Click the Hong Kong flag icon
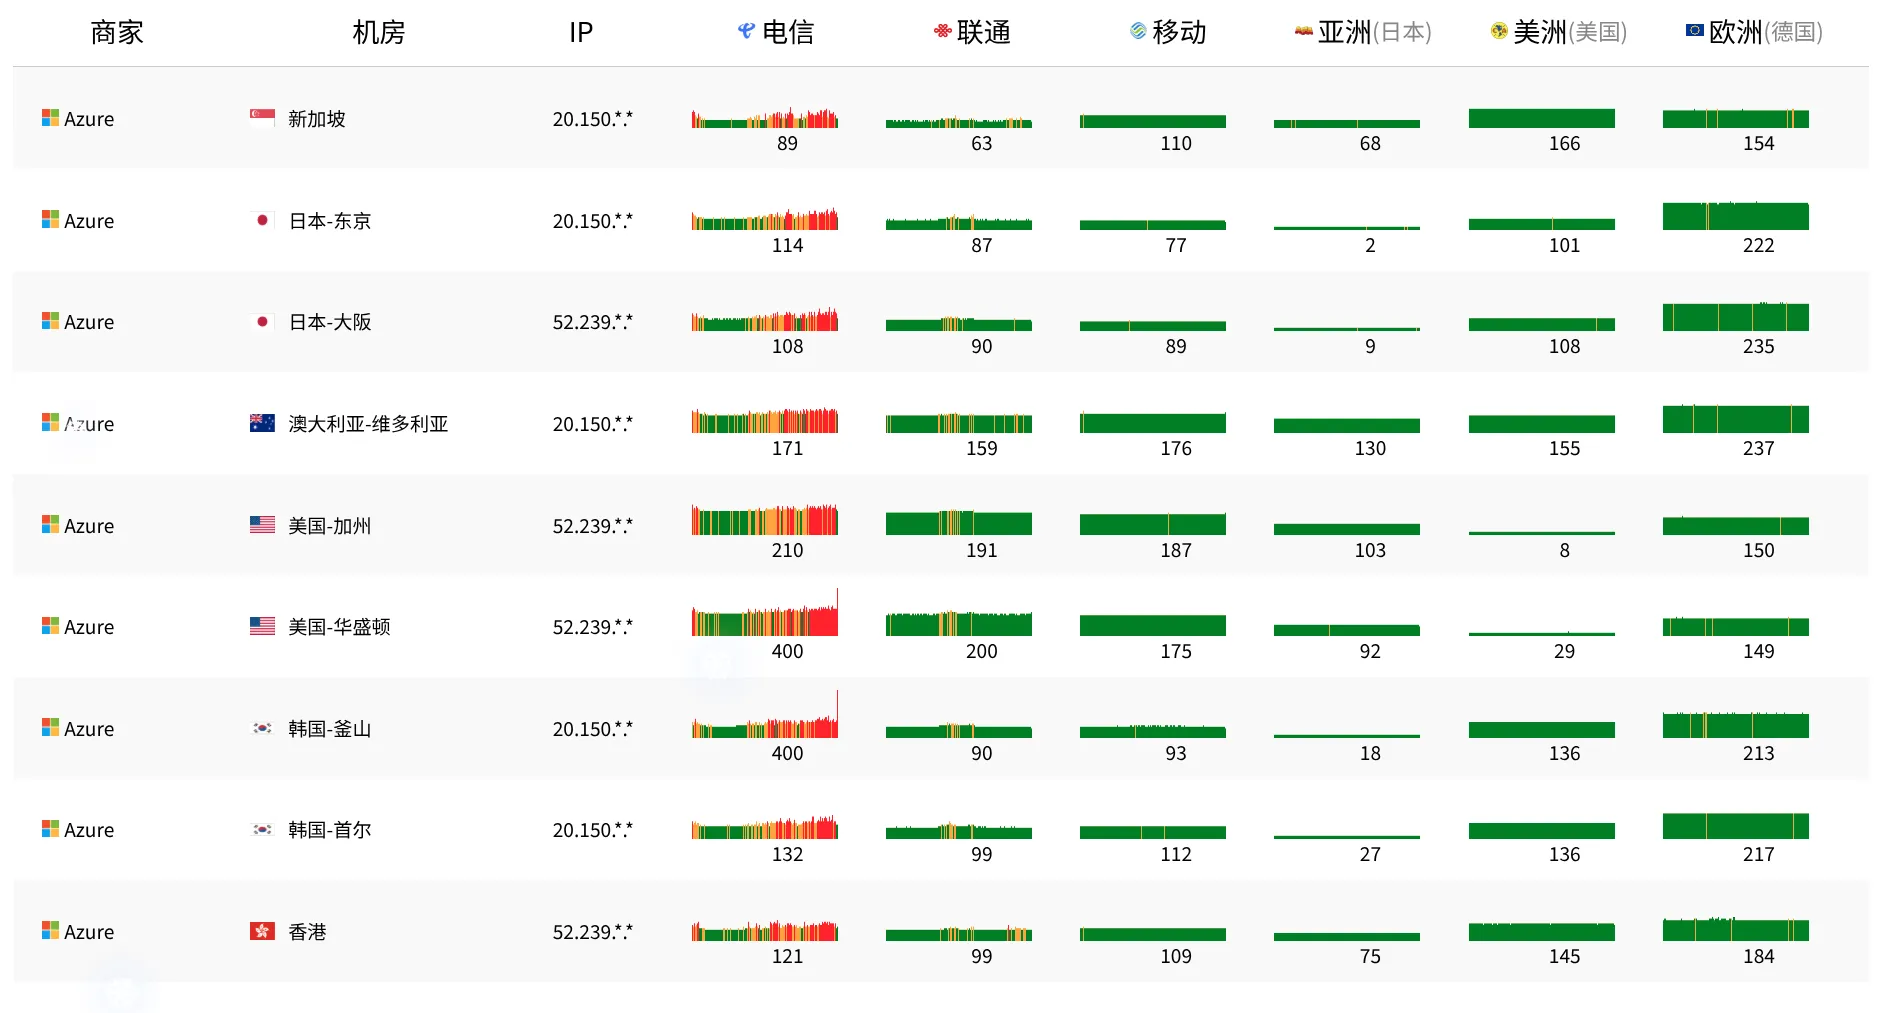This screenshot has height=1013, width=1885. 262,931
